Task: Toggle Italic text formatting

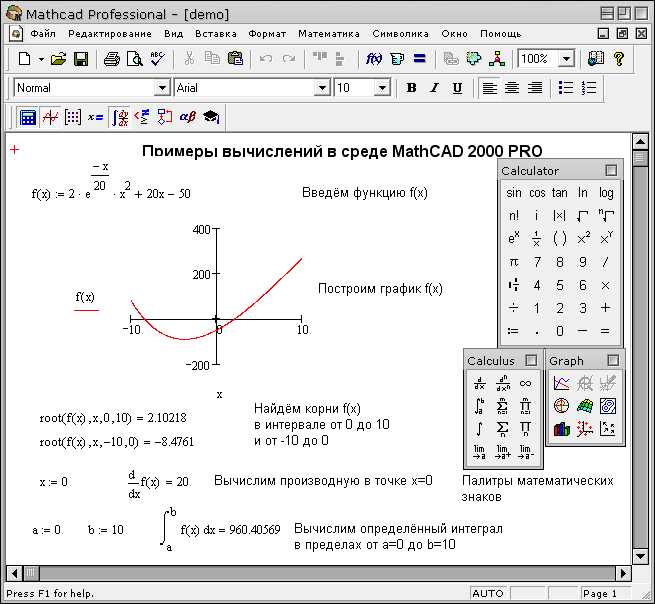Action: [434, 88]
